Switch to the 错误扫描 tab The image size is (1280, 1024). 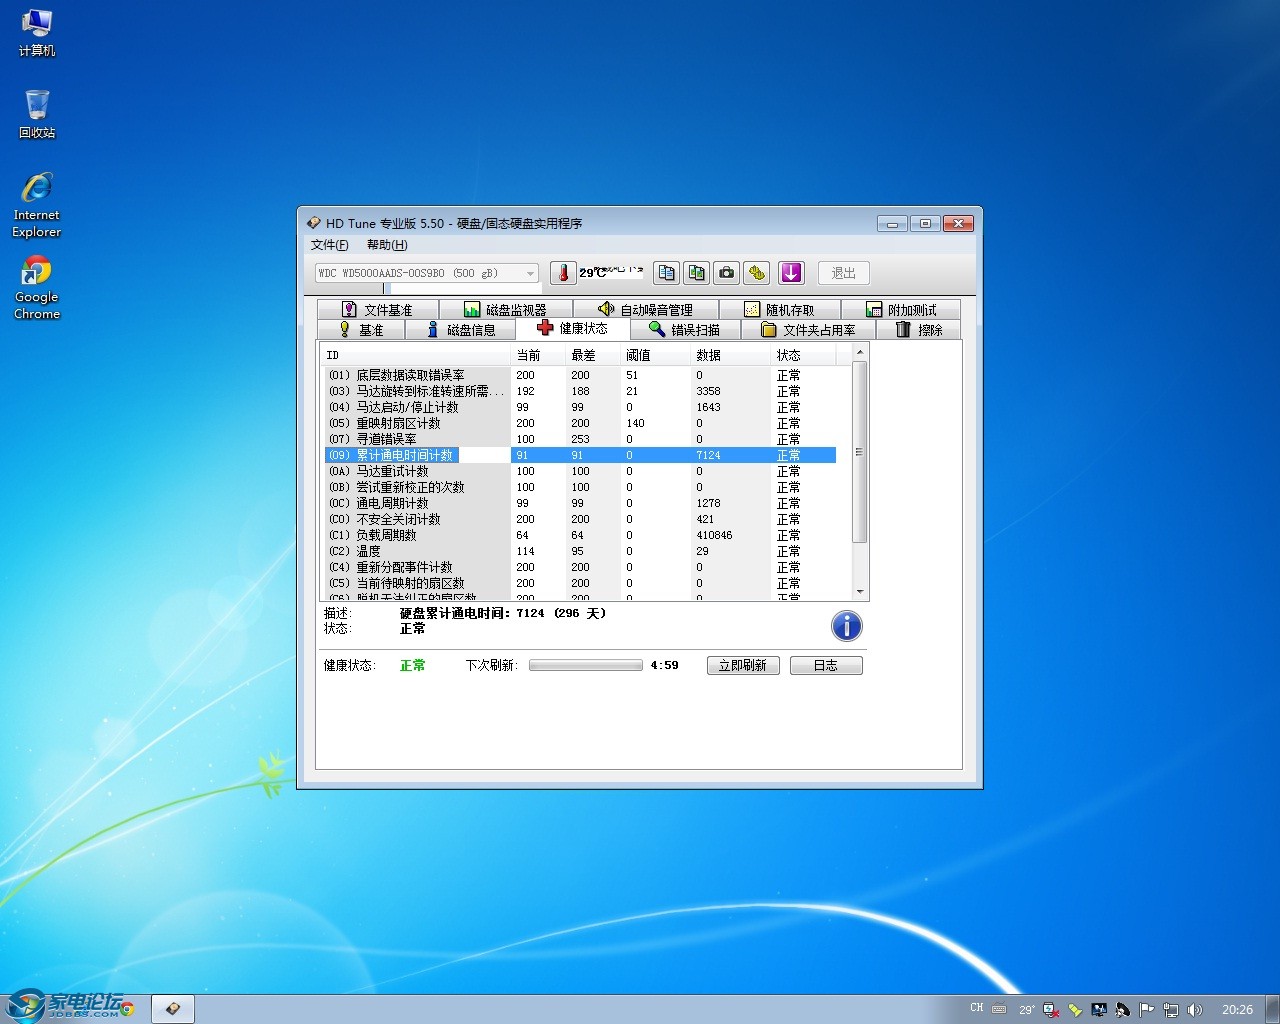click(684, 329)
